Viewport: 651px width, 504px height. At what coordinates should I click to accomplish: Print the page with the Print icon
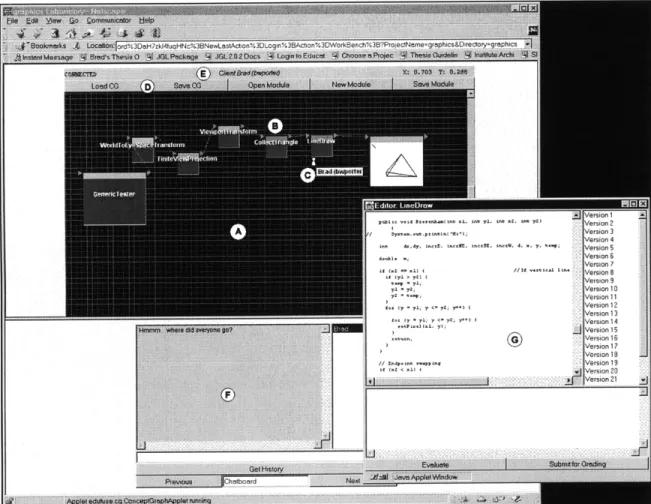pos(122,34)
